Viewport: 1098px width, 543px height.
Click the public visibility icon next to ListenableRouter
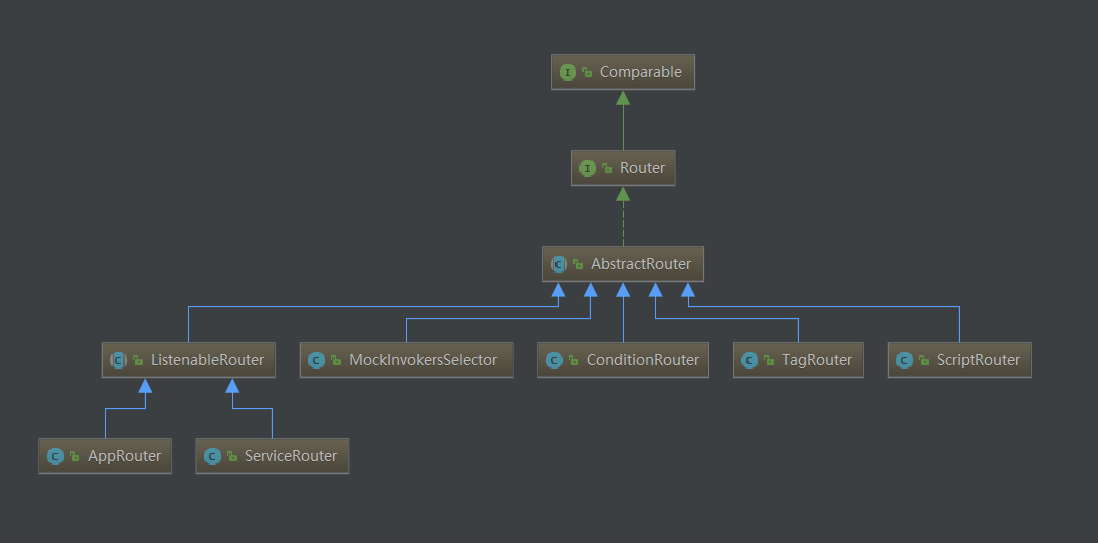(x=138, y=360)
